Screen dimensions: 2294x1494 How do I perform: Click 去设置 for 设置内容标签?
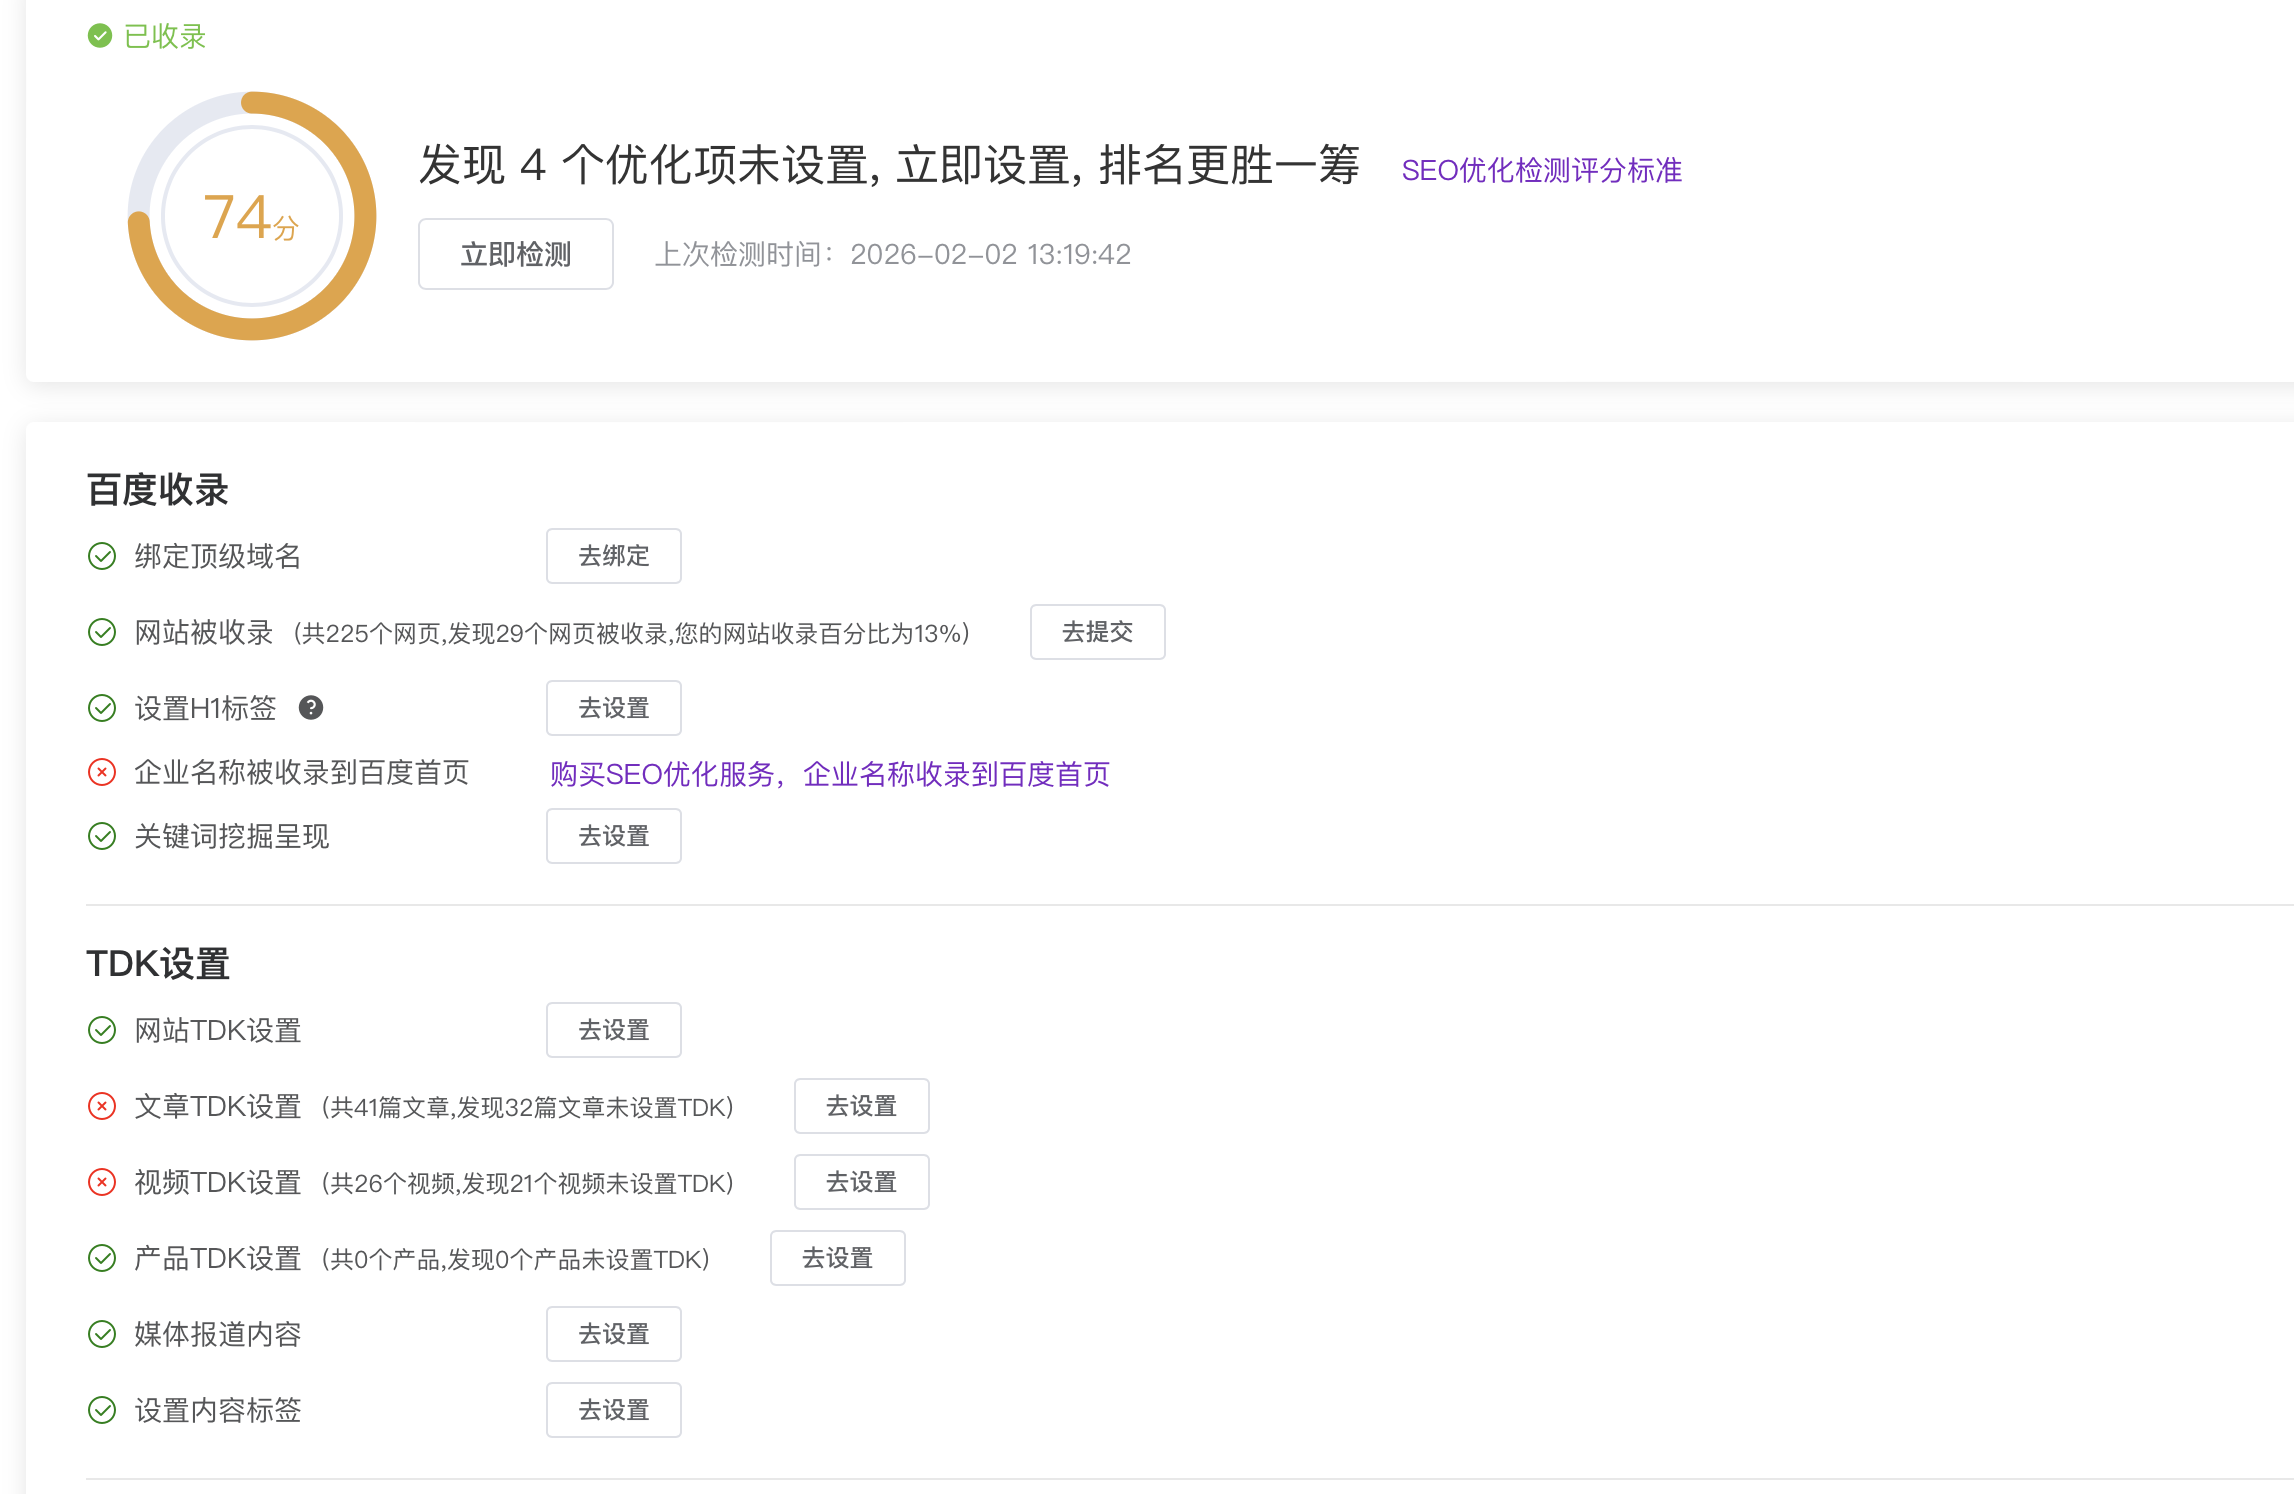tap(614, 1410)
